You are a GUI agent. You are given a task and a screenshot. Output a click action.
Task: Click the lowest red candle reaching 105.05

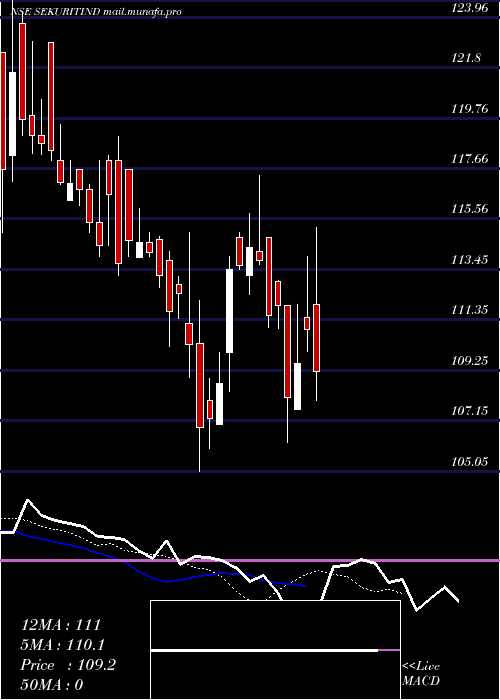200,385
